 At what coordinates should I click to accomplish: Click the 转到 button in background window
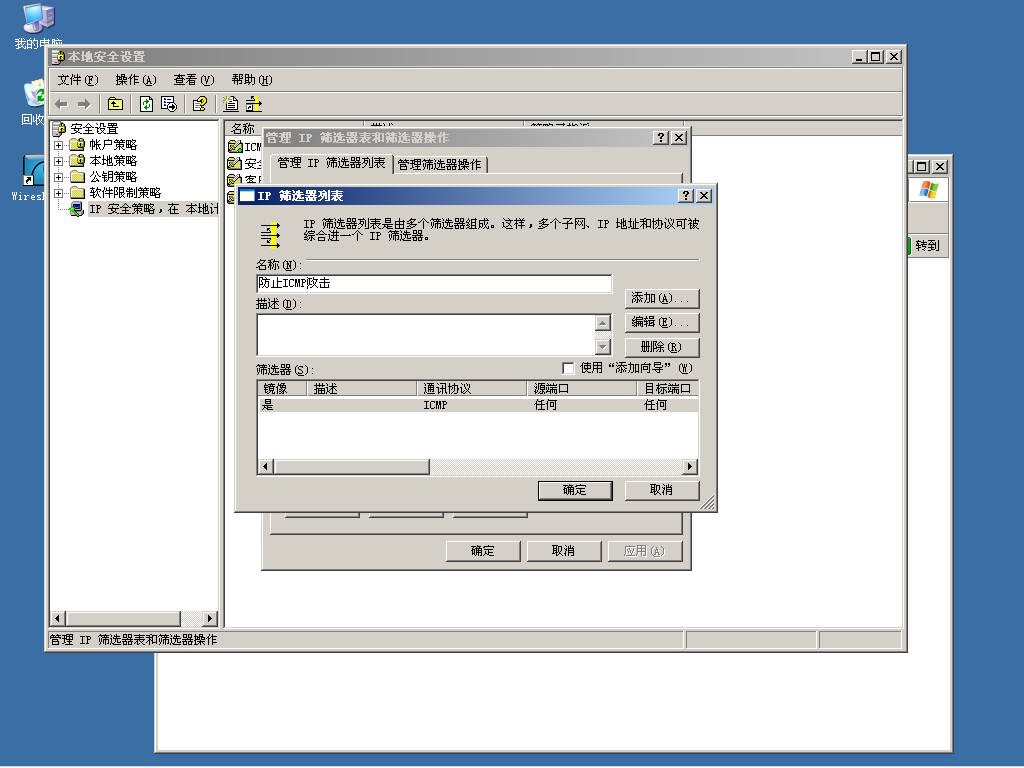pyautogui.click(x=927, y=246)
